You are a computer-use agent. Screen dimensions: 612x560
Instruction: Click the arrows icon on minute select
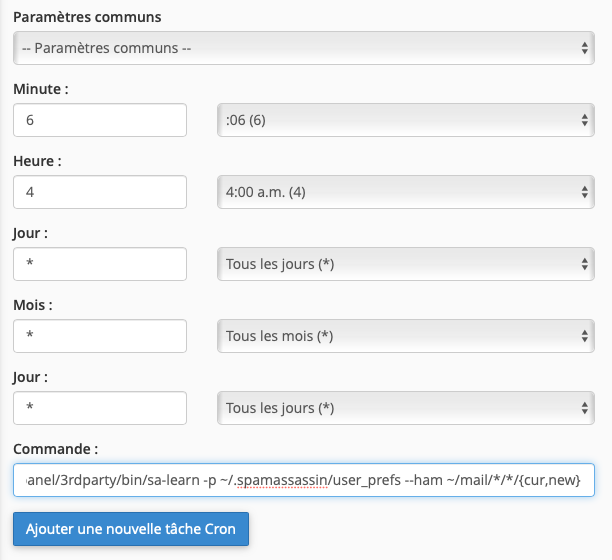(584, 120)
